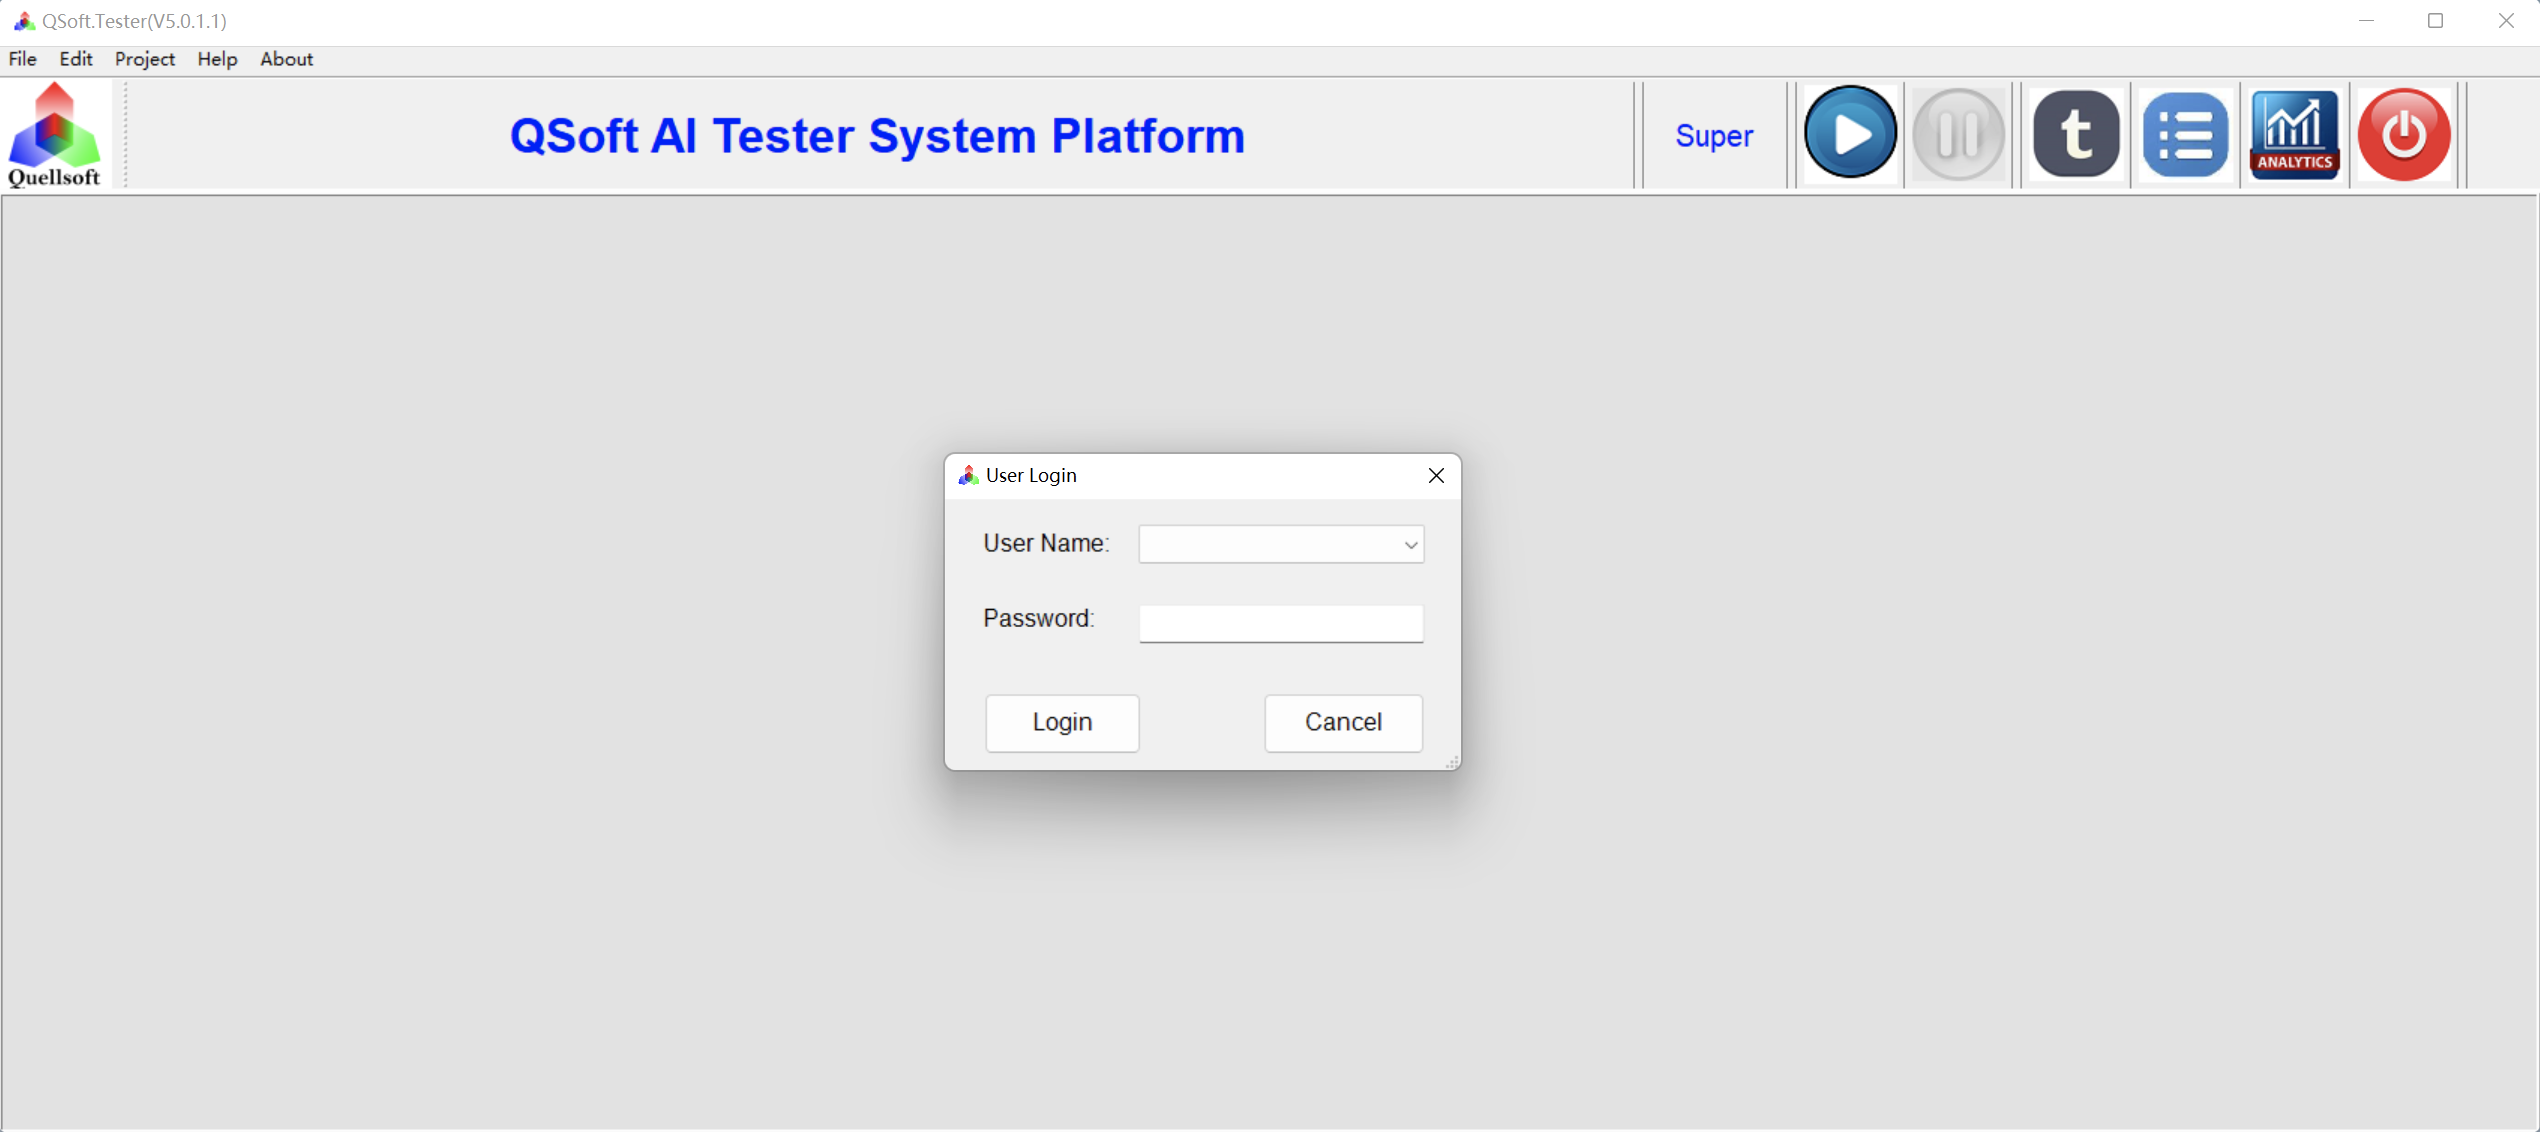Image resolution: width=2540 pixels, height=1132 pixels.
Task: Open the Project menu
Action: 144,59
